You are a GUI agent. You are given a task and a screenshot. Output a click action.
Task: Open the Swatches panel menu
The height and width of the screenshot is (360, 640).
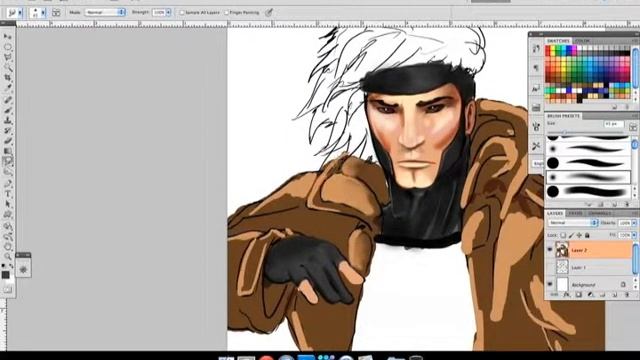click(634, 41)
